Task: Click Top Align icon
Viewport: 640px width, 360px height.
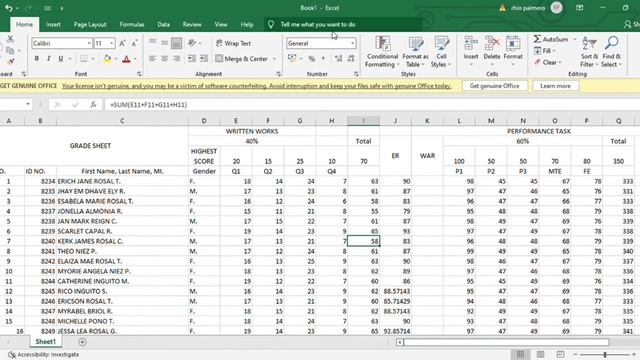Action: [153, 42]
